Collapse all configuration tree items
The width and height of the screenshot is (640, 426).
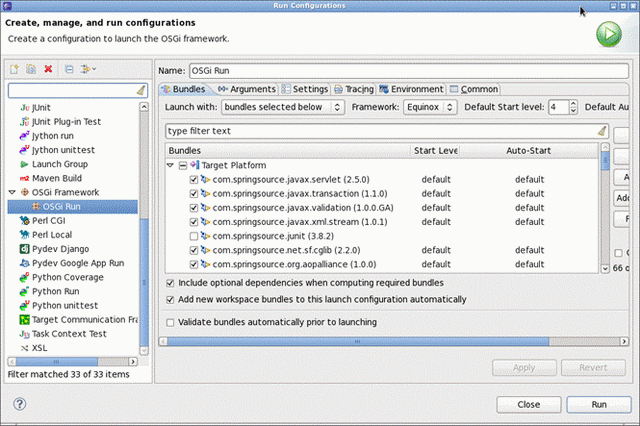click(x=69, y=69)
